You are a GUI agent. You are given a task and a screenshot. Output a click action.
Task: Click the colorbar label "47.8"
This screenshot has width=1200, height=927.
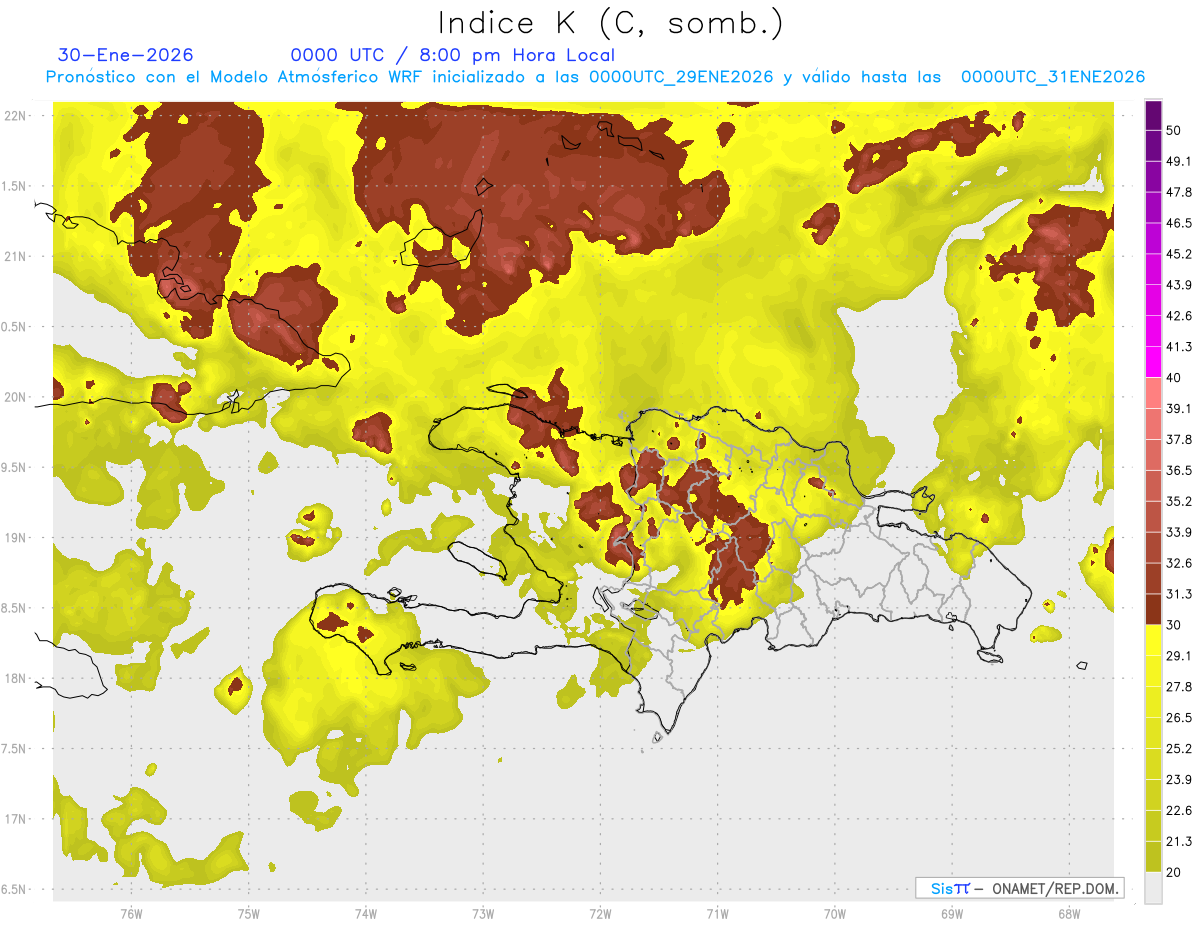[x=1179, y=192]
